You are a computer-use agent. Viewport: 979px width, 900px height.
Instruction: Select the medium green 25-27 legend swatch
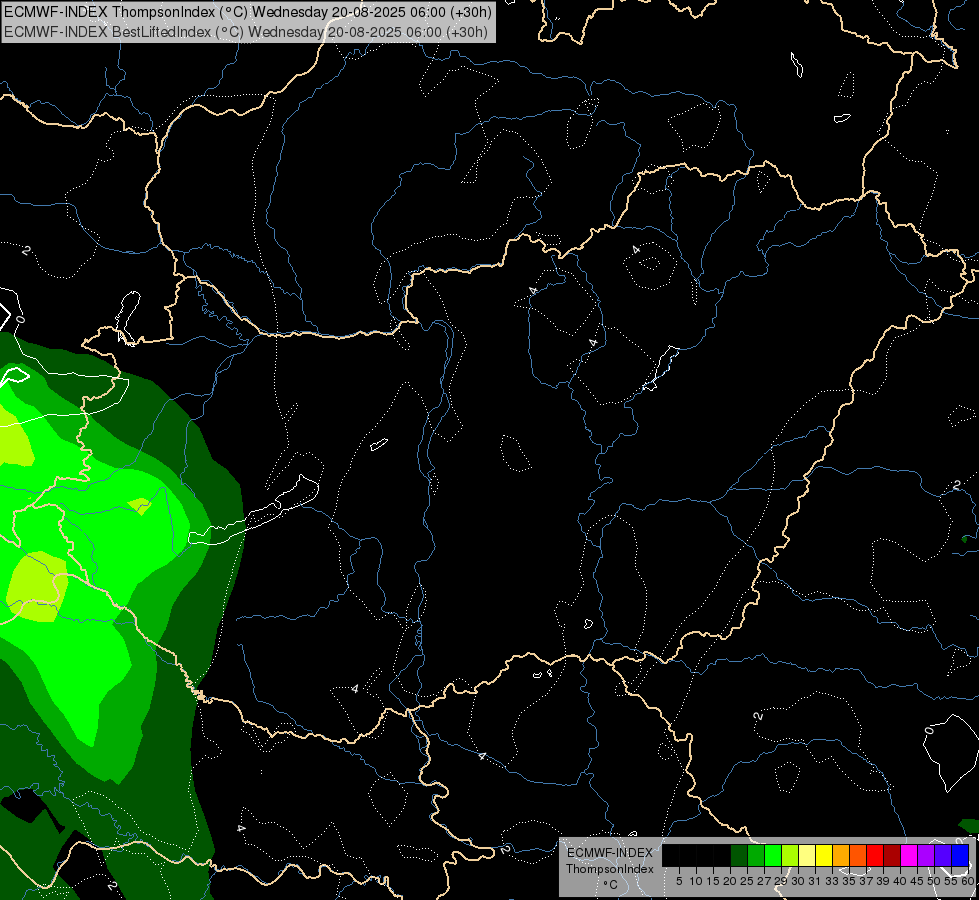click(x=756, y=855)
